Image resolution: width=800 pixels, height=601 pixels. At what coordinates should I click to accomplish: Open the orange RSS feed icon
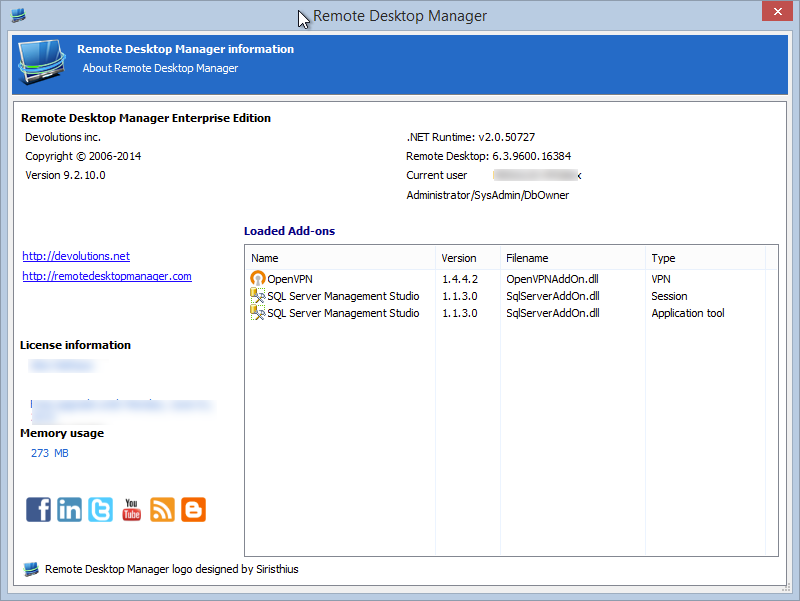pos(162,509)
